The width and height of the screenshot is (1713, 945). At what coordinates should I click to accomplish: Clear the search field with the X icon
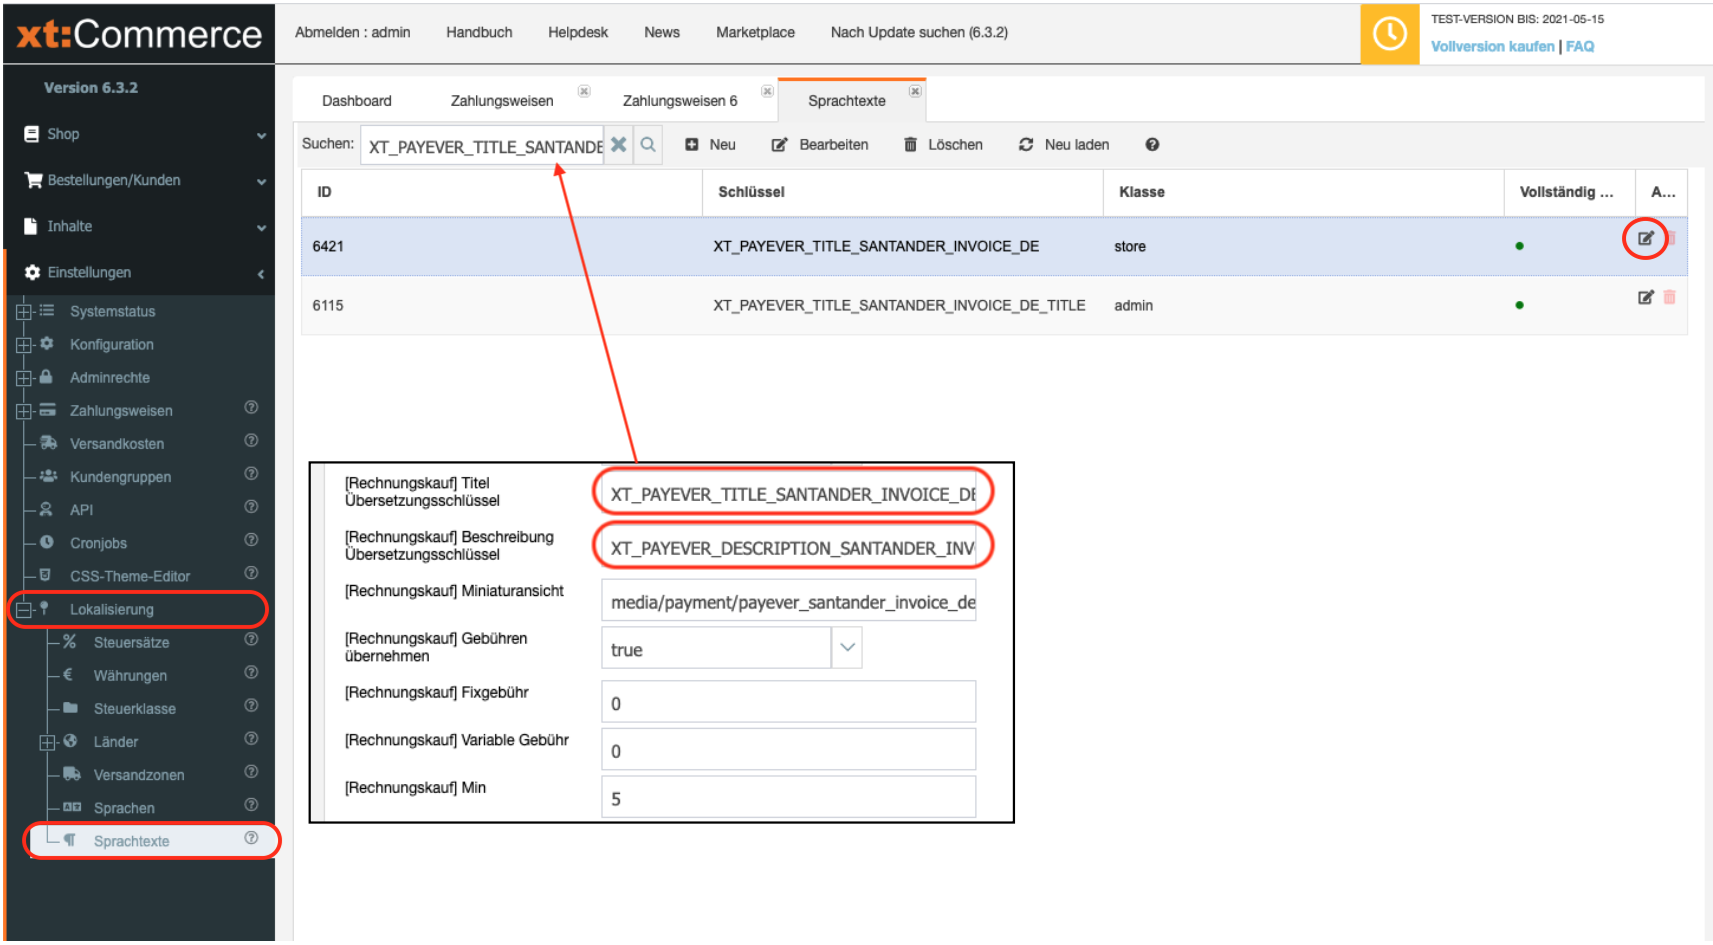coord(619,145)
